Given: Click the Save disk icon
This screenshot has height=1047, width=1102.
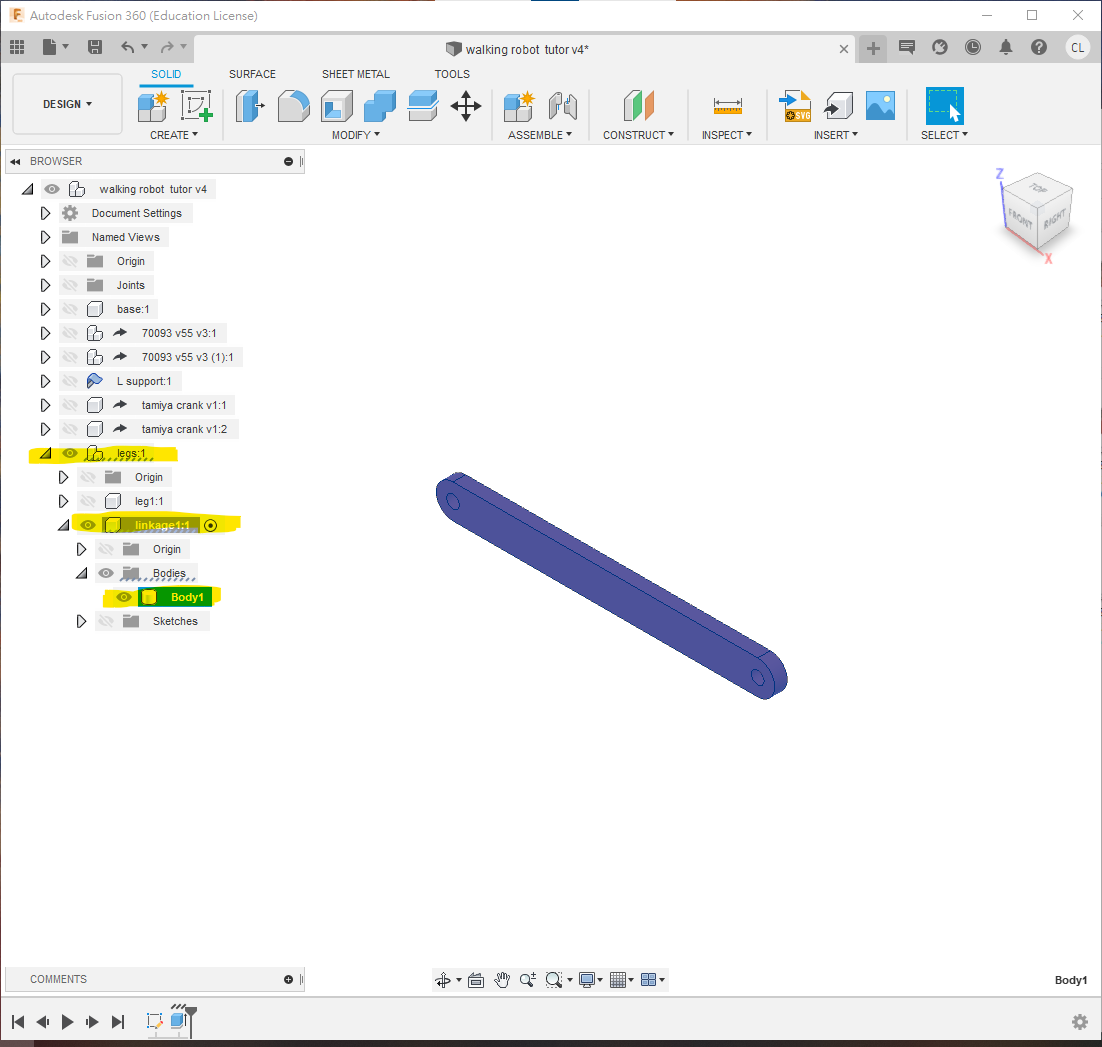Looking at the screenshot, I should point(95,47).
